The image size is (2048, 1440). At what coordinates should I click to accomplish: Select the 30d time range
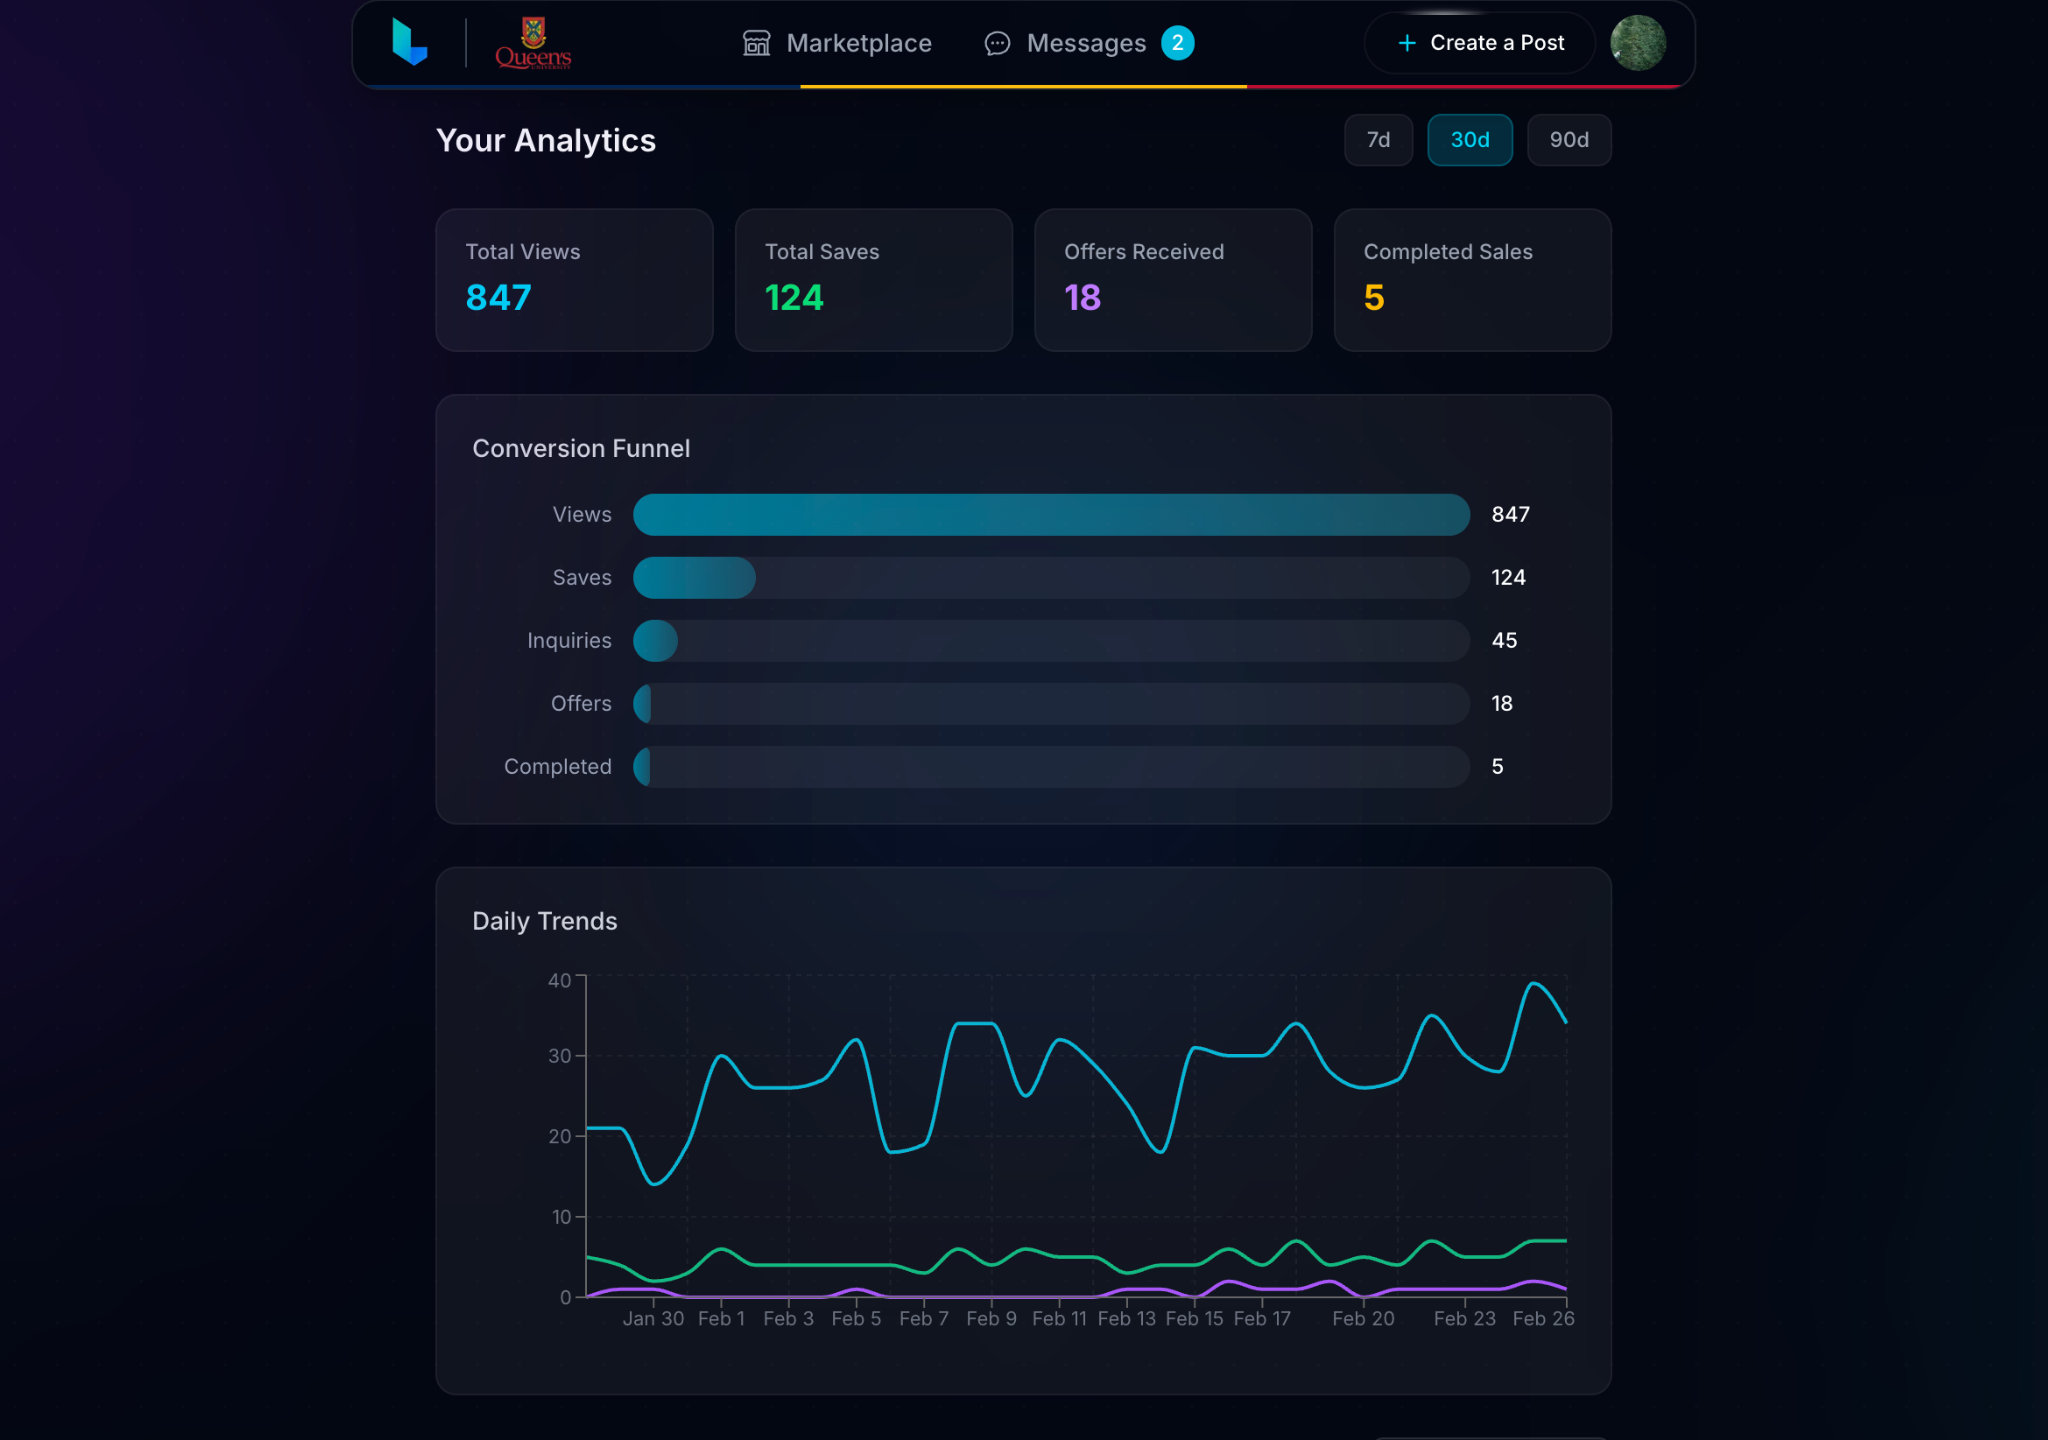(1469, 140)
